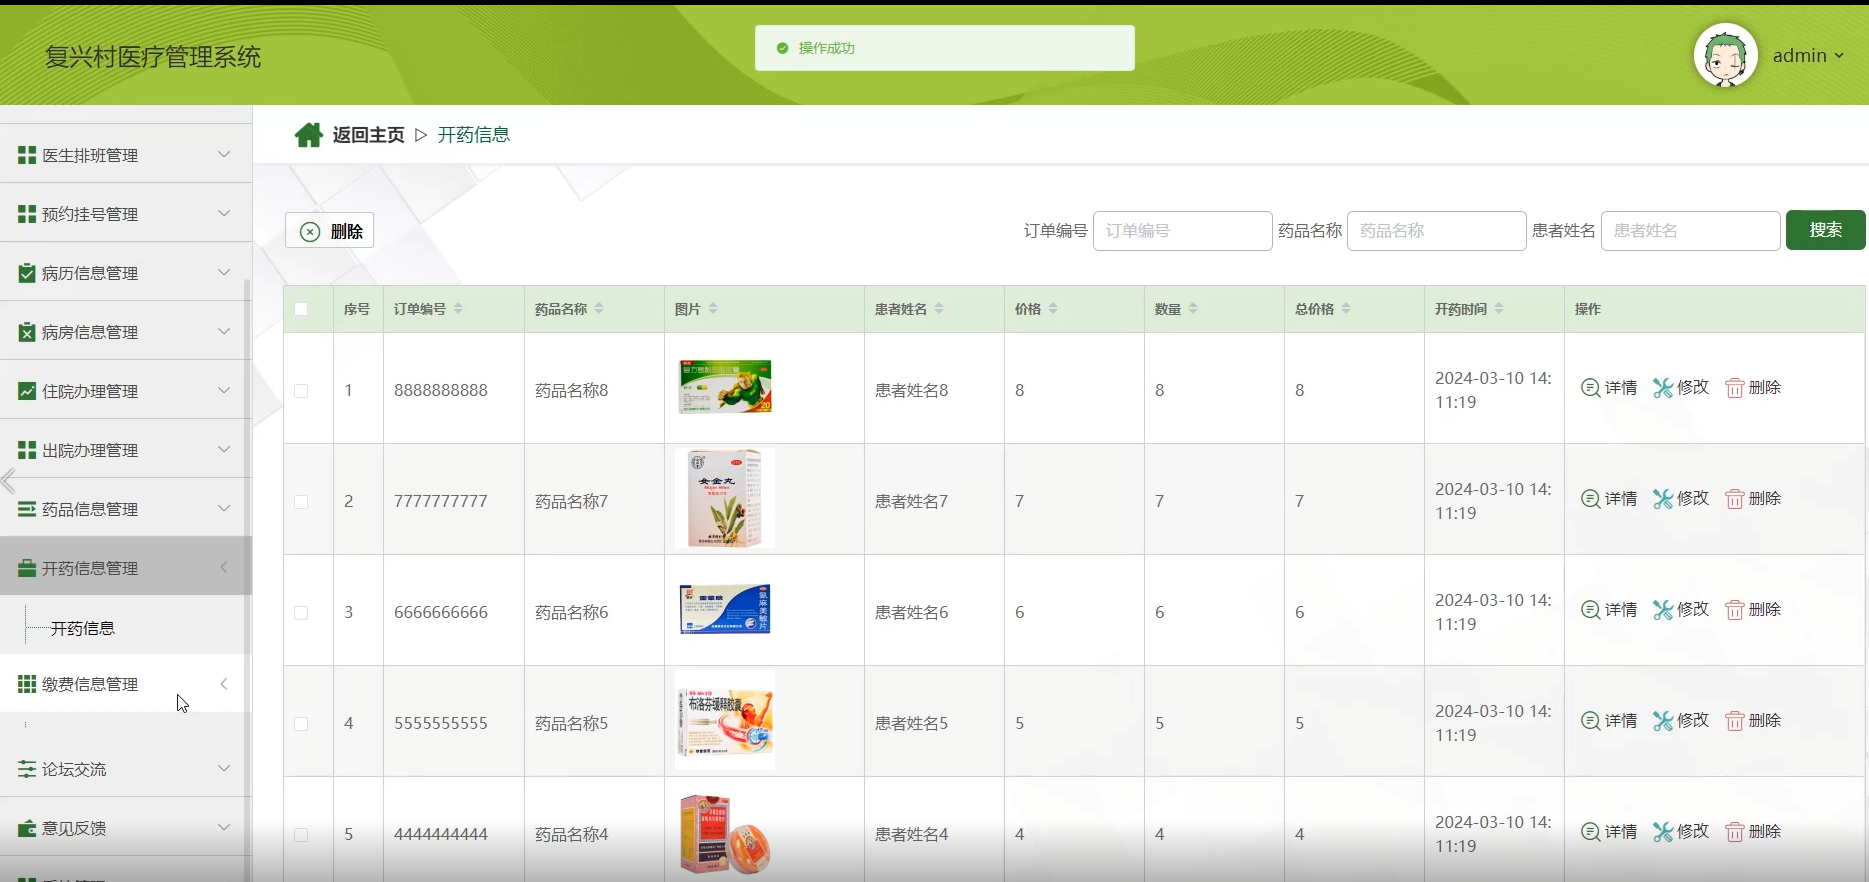Check the row checkbox for 药品名称8
Viewport: 1869px width, 882px height.
tap(301, 391)
